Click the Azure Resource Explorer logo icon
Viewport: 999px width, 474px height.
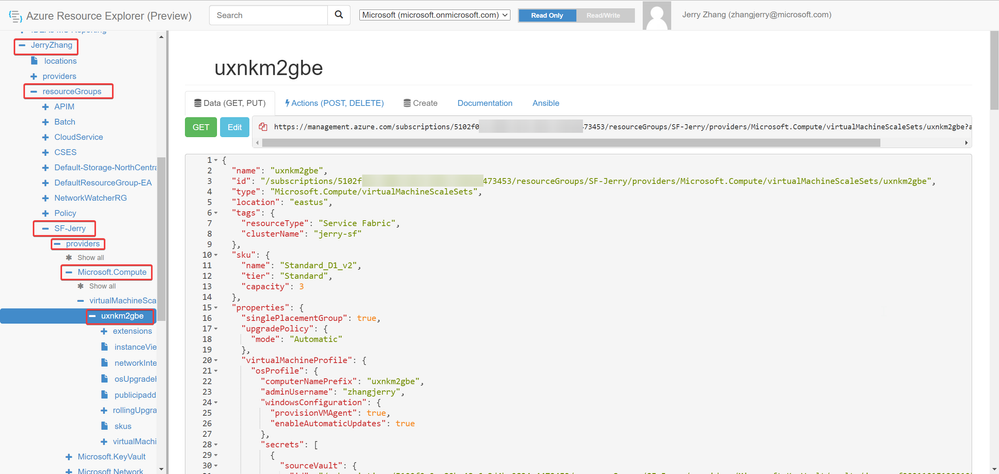[x=15, y=15]
